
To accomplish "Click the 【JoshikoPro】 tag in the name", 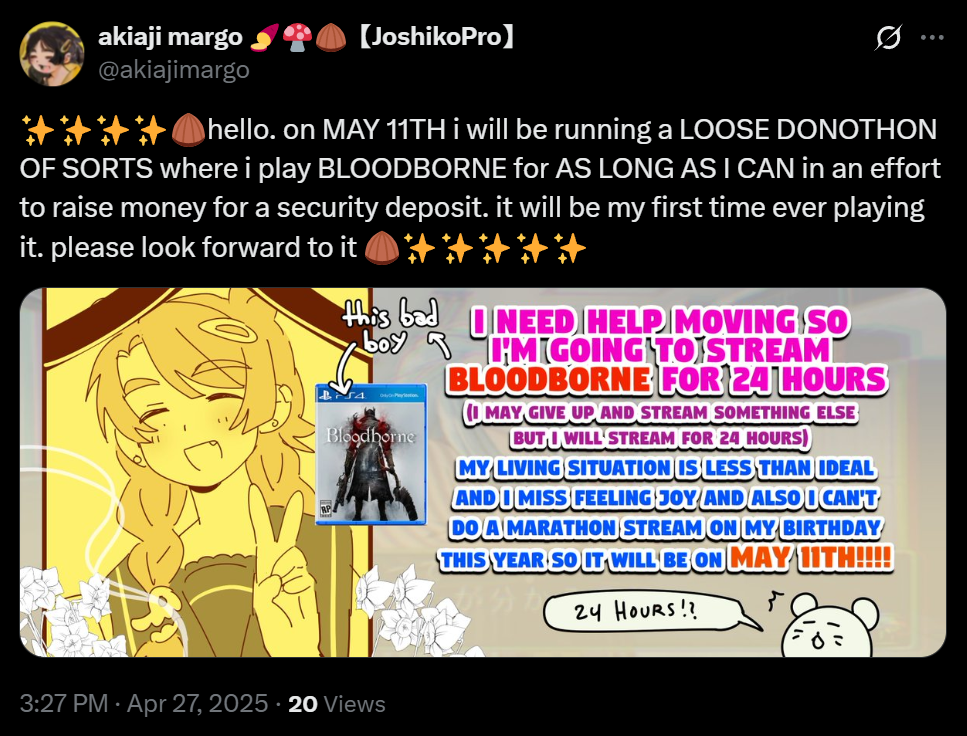I will point(435,37).
